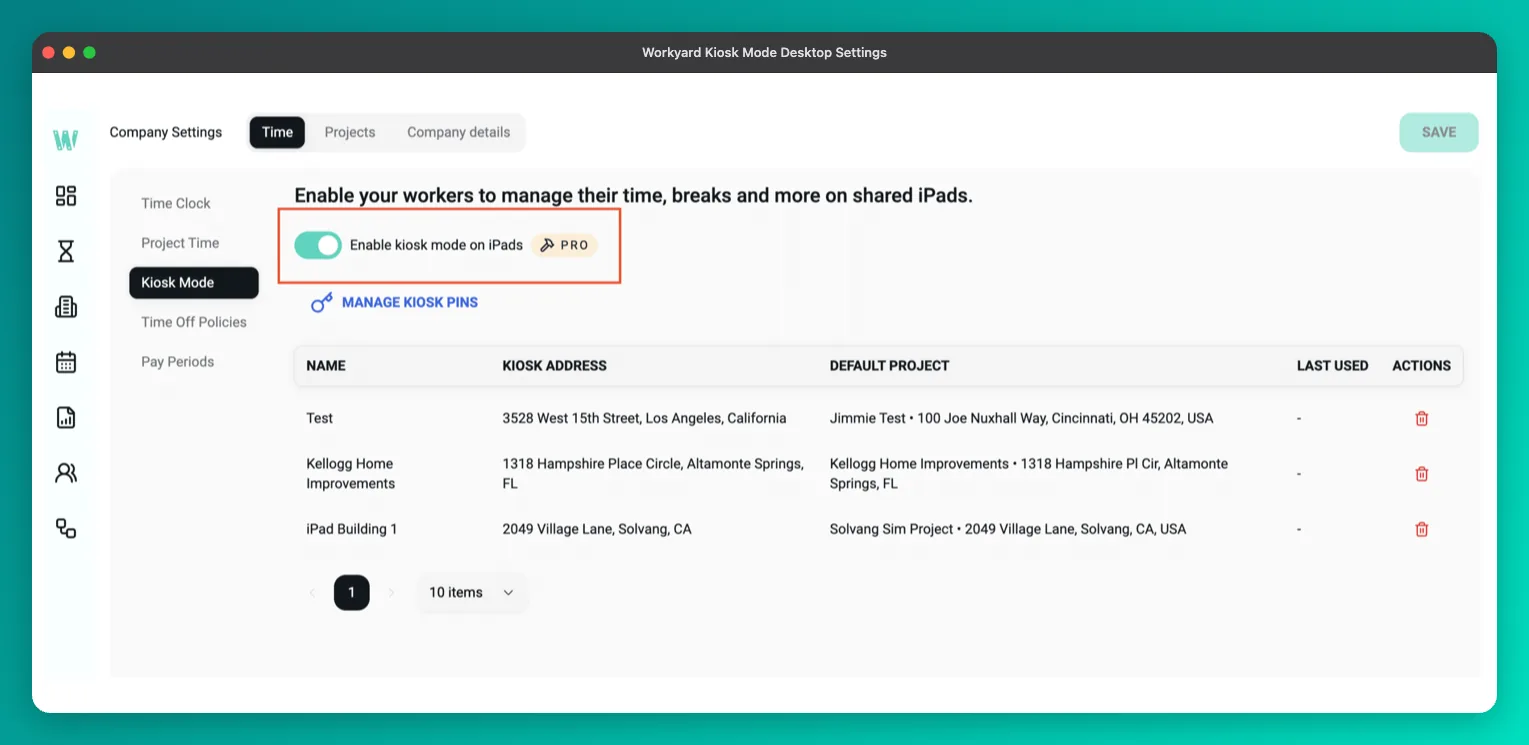
Task: Select the iPad Building 1 name cell
Action: 352,529
